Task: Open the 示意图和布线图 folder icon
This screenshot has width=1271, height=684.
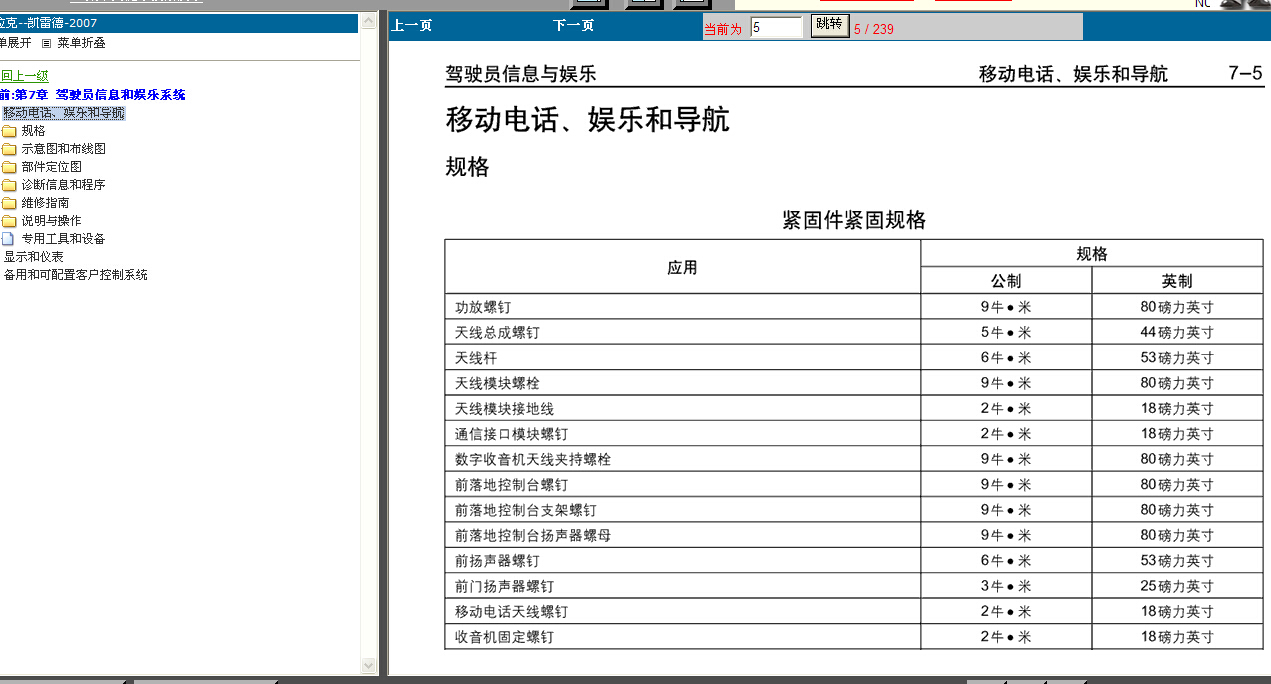Action: pyautogui.click(x=9, y=149)
